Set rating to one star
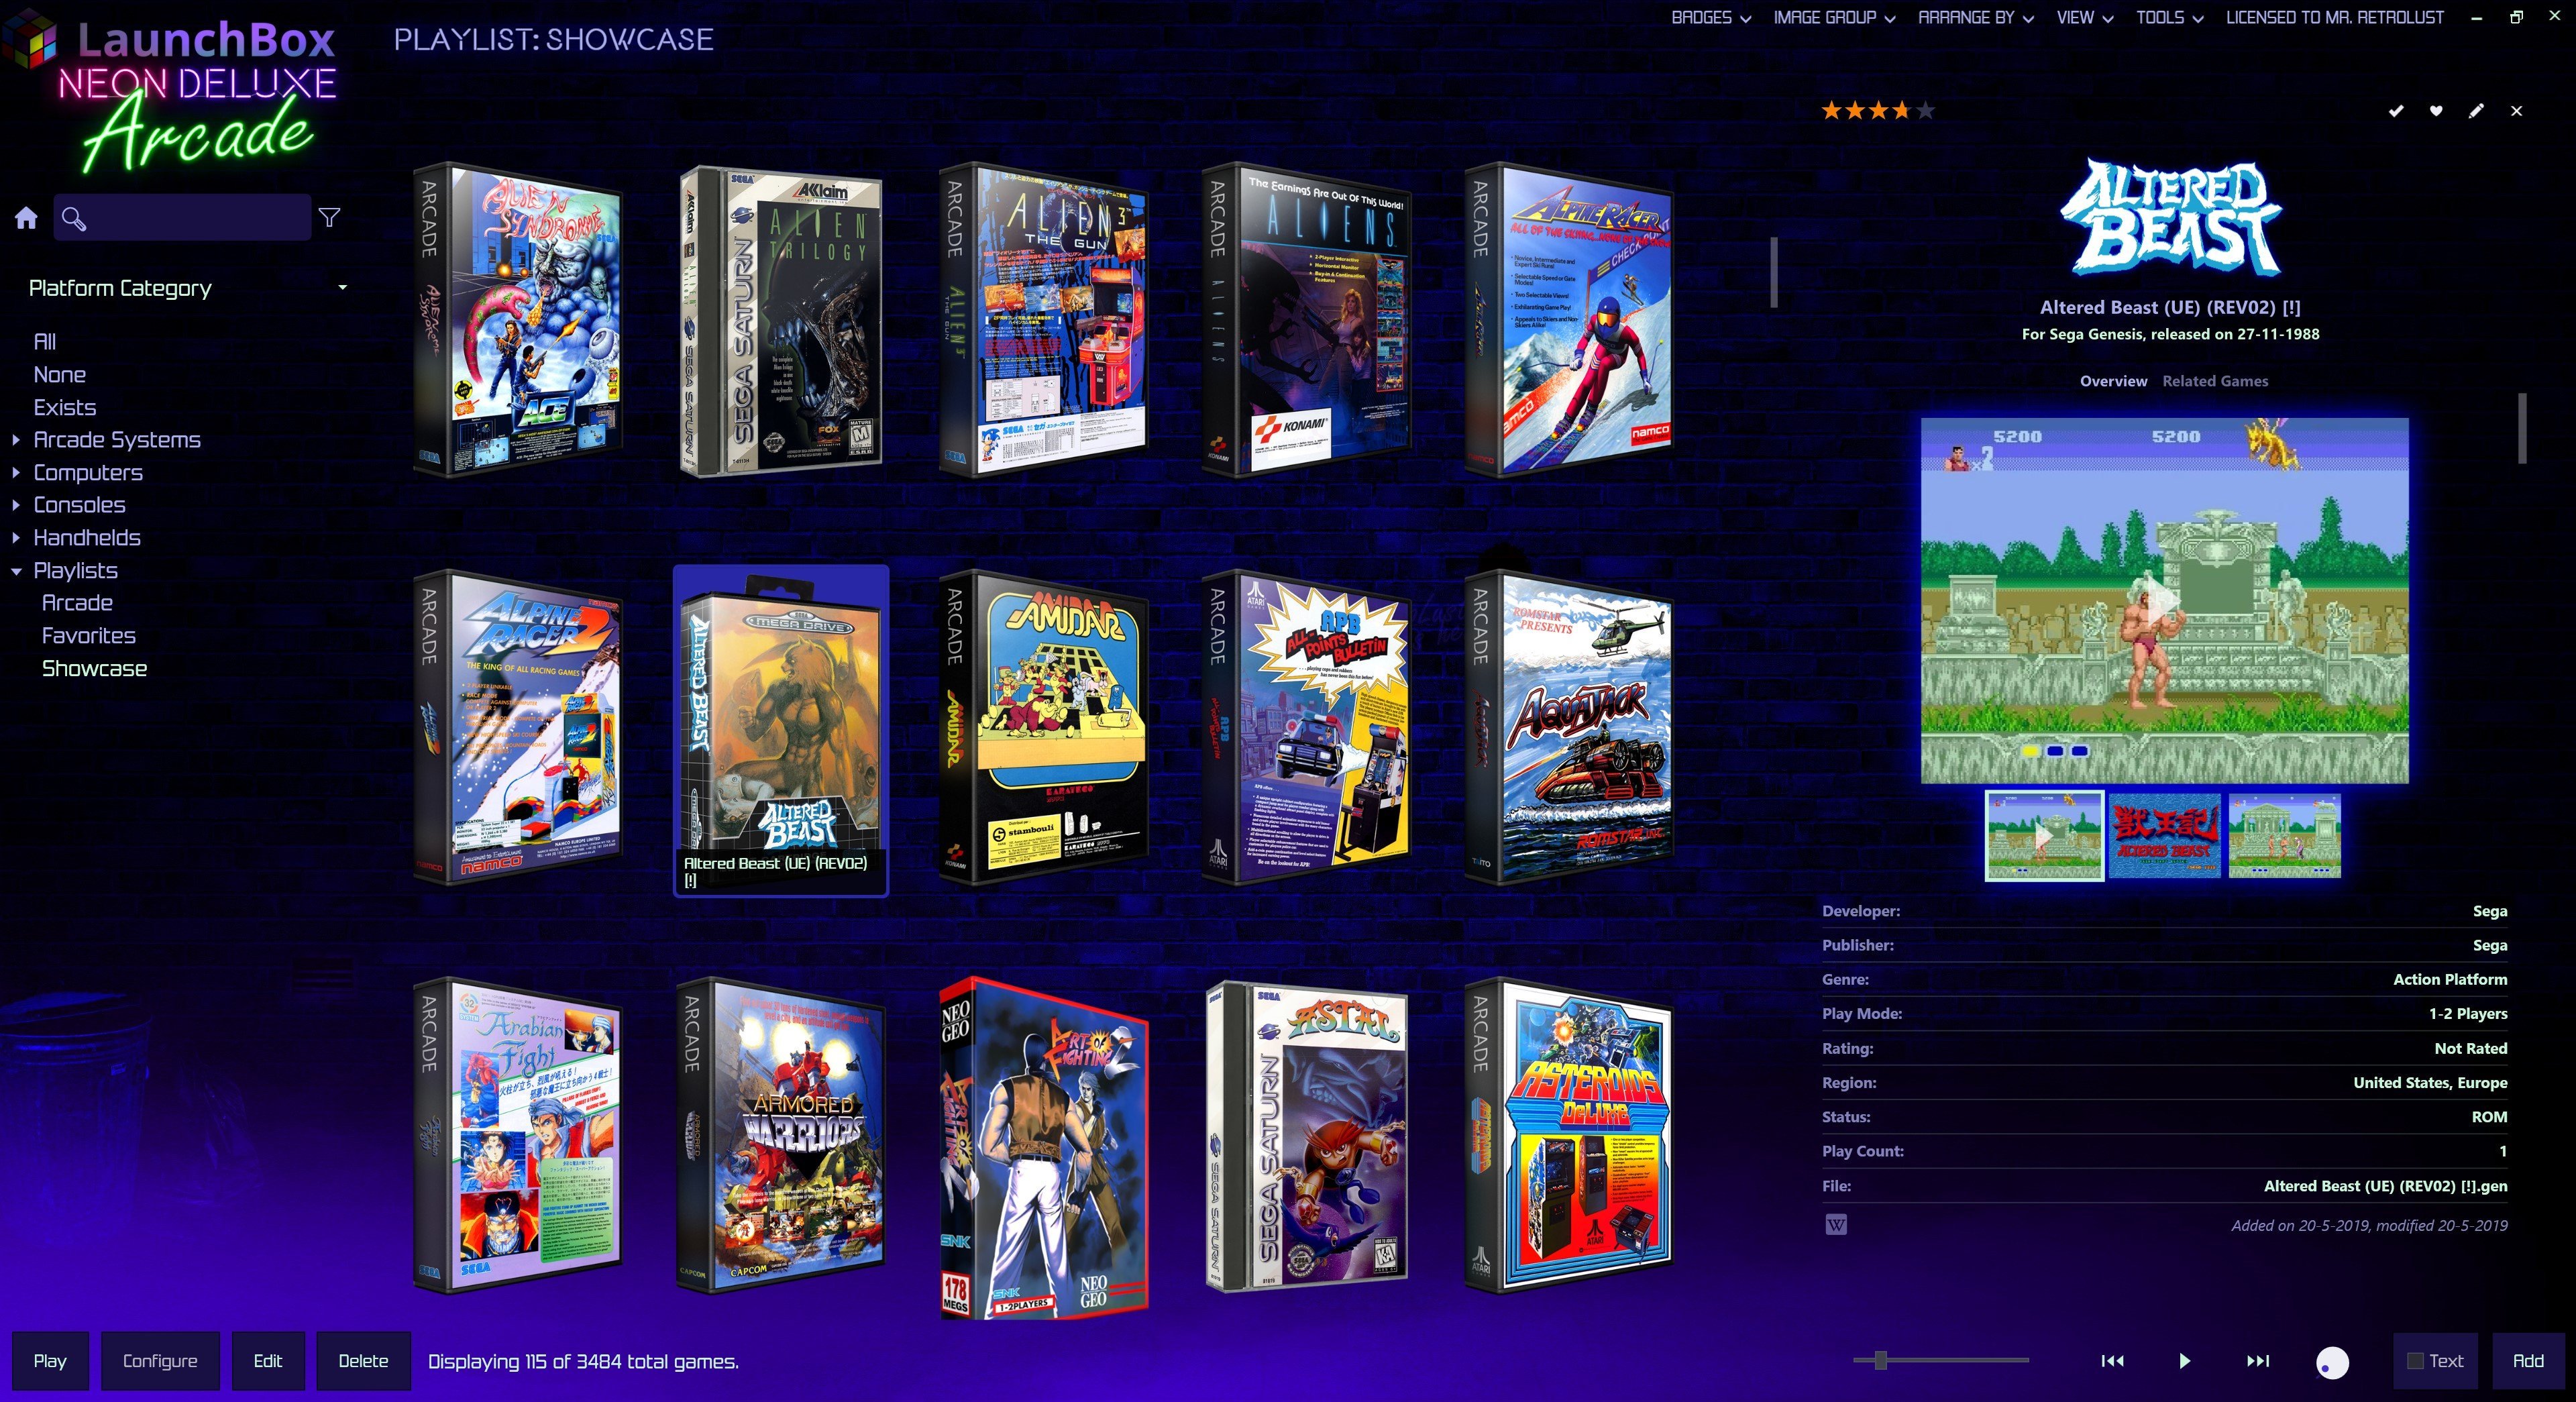This screenshot has width=2576, height=1402. (x=1831, y=111)
